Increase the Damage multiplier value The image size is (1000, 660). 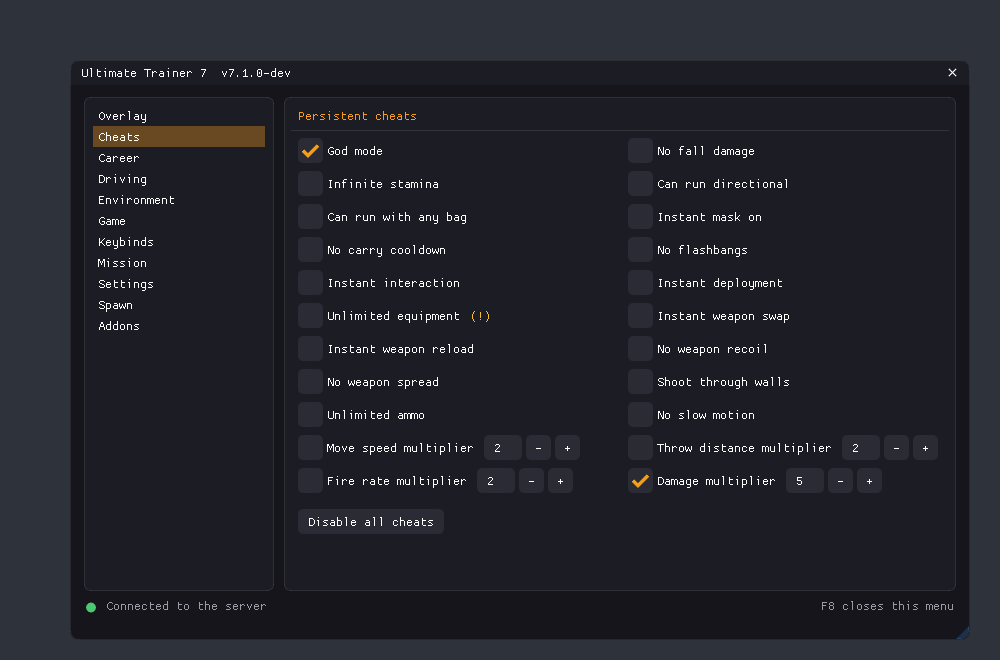coord(869,481)
